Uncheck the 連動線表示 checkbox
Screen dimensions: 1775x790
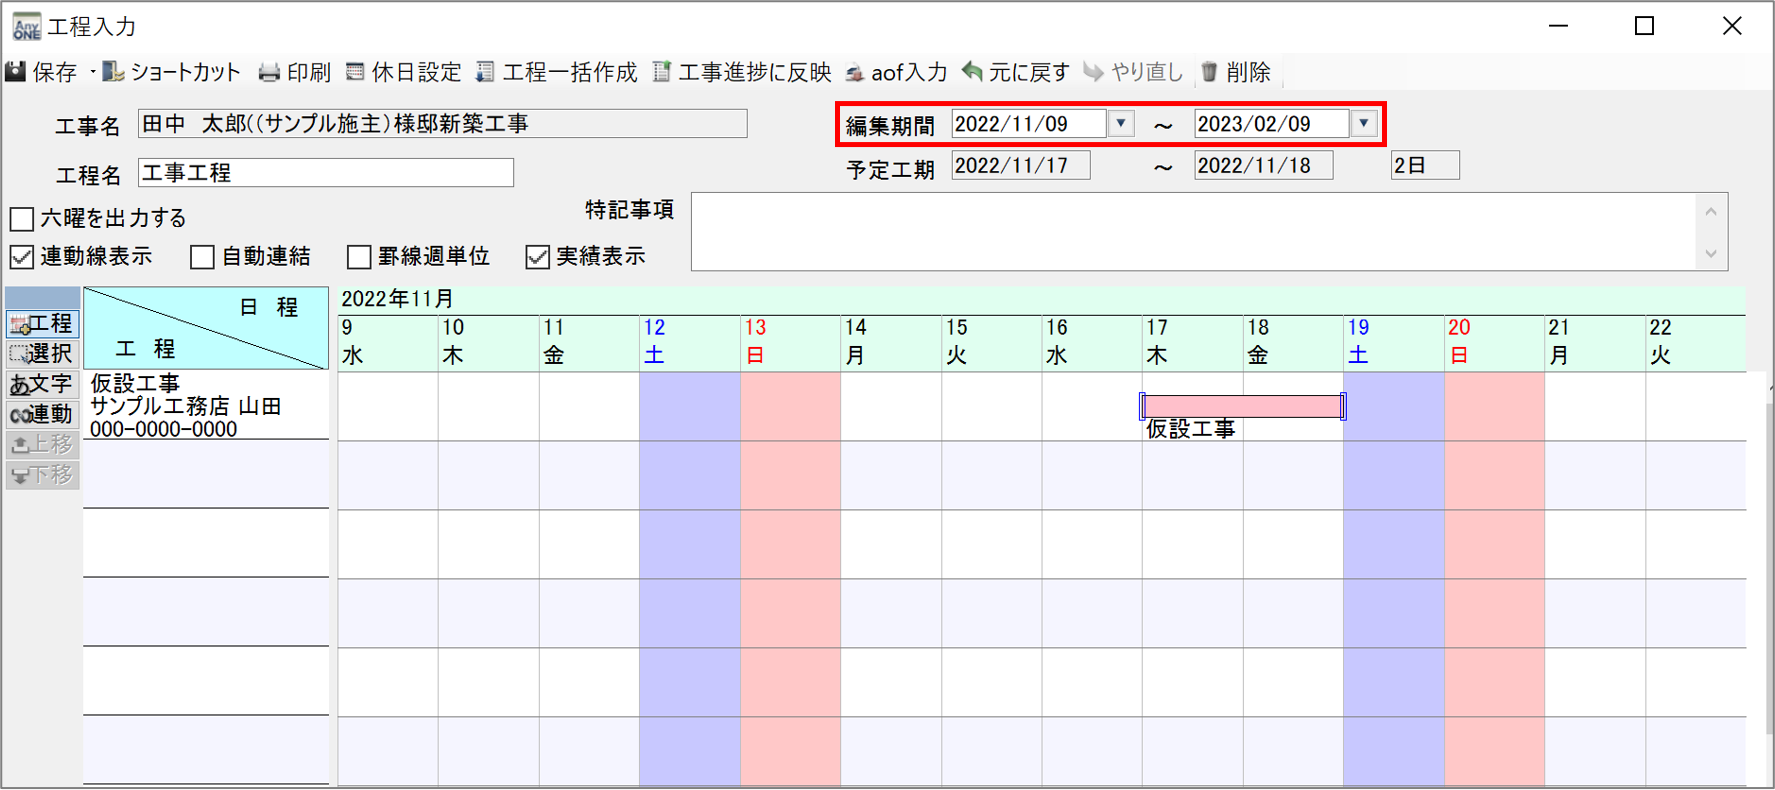[22, 257]
